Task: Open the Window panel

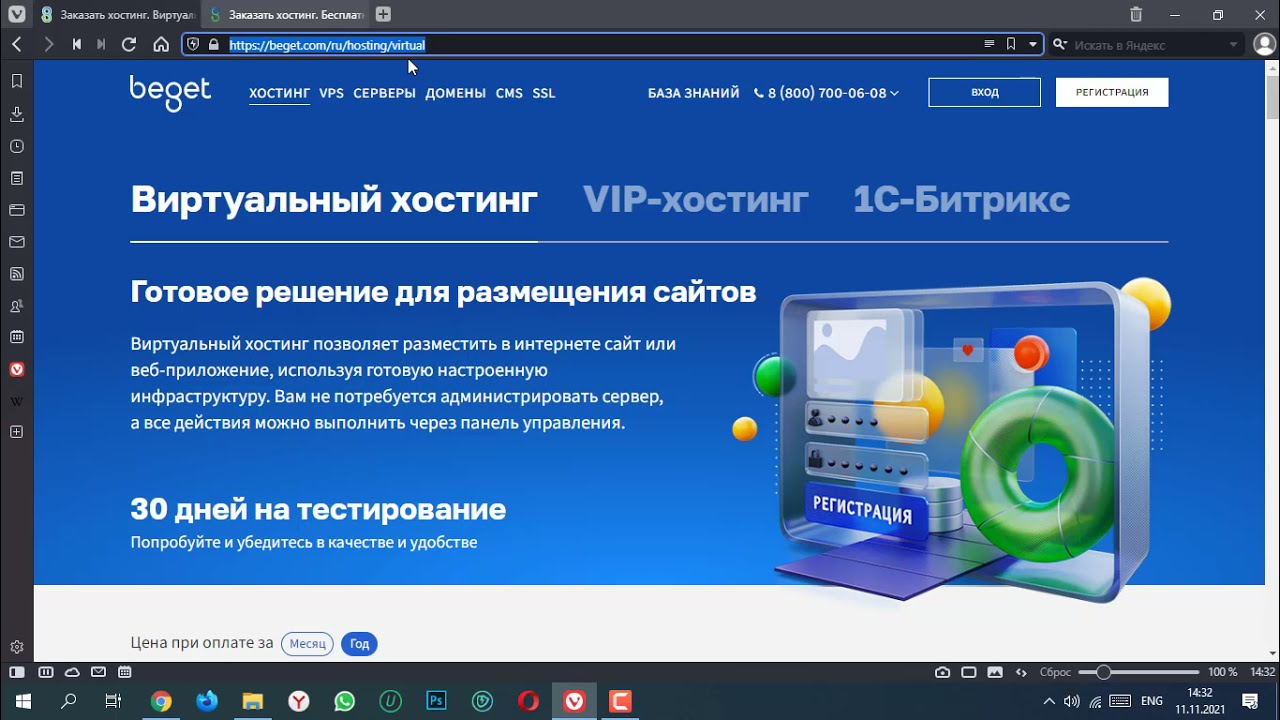Action: (17, 210)
